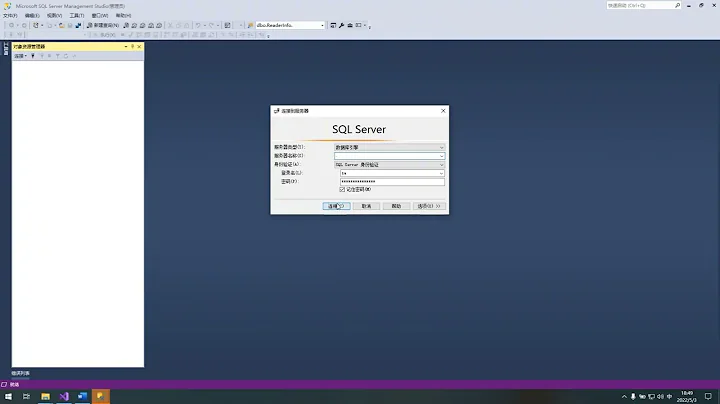Open the 视图(V) menu
Viewport: 720px width, 404px height.
coord(54,16)
